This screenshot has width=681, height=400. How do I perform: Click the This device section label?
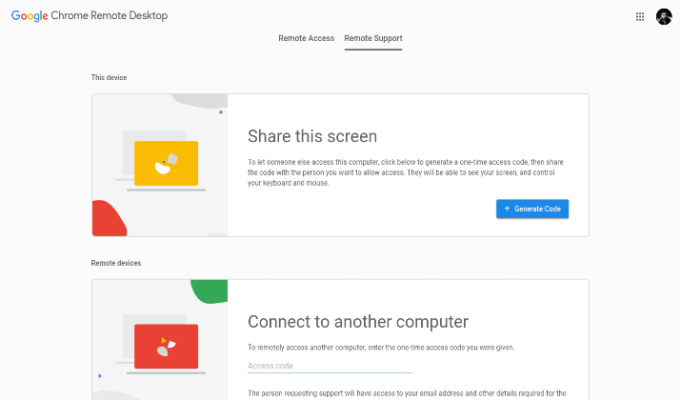click(x=109, y=78)
